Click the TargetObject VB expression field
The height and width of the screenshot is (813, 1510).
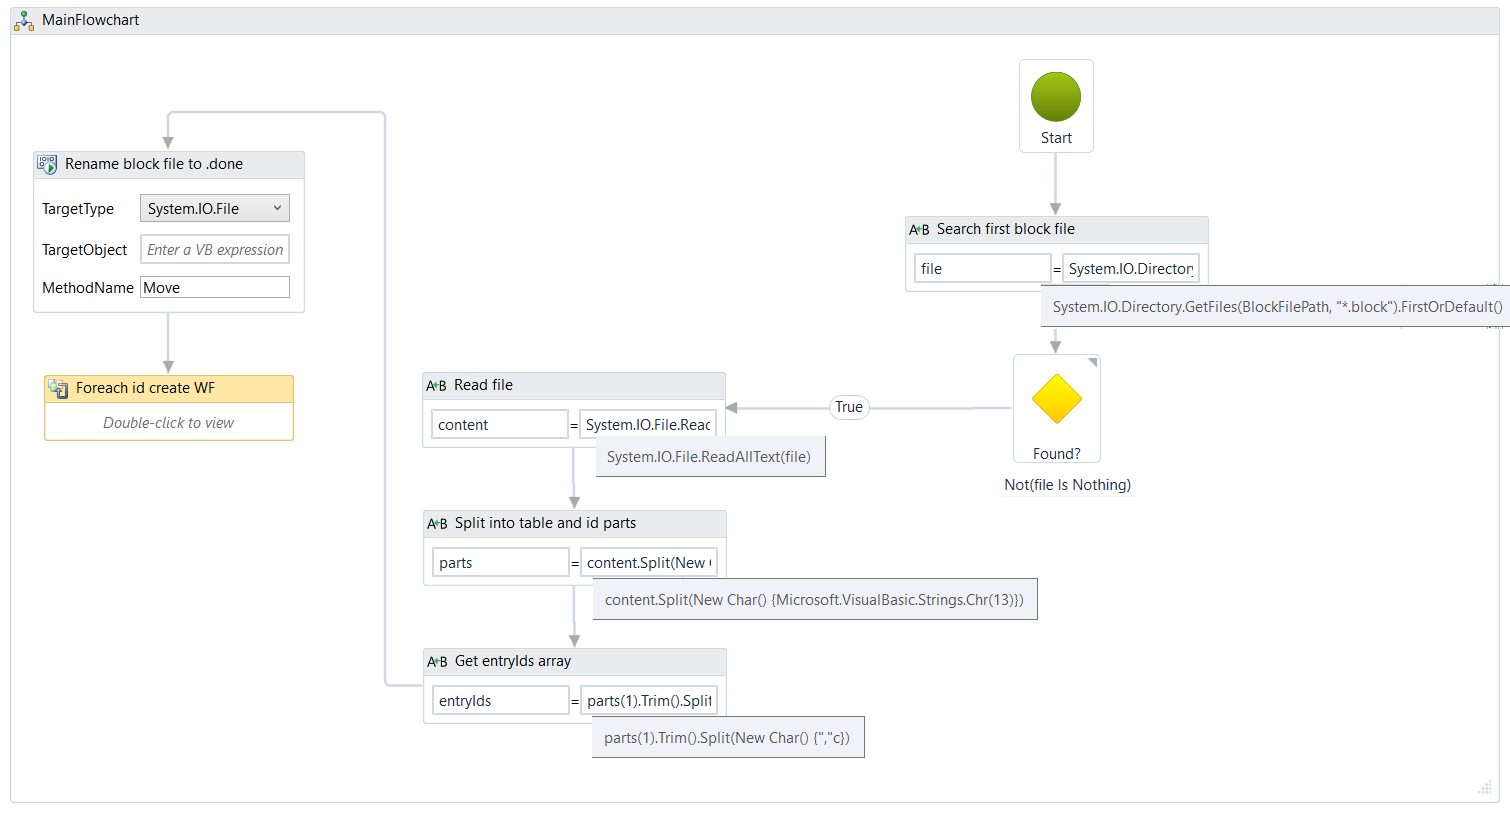pyautogui.click(x=215, y=250)
